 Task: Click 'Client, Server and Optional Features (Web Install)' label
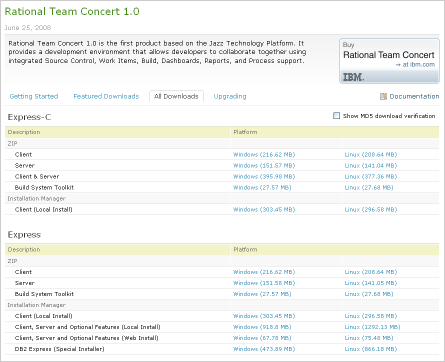(x=87, y=338)
